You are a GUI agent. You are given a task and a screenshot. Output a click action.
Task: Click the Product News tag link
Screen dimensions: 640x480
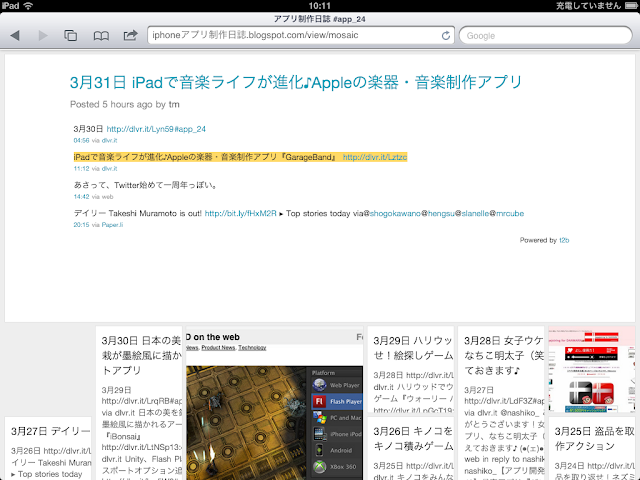pyautogui.click(x=218, y=348)
